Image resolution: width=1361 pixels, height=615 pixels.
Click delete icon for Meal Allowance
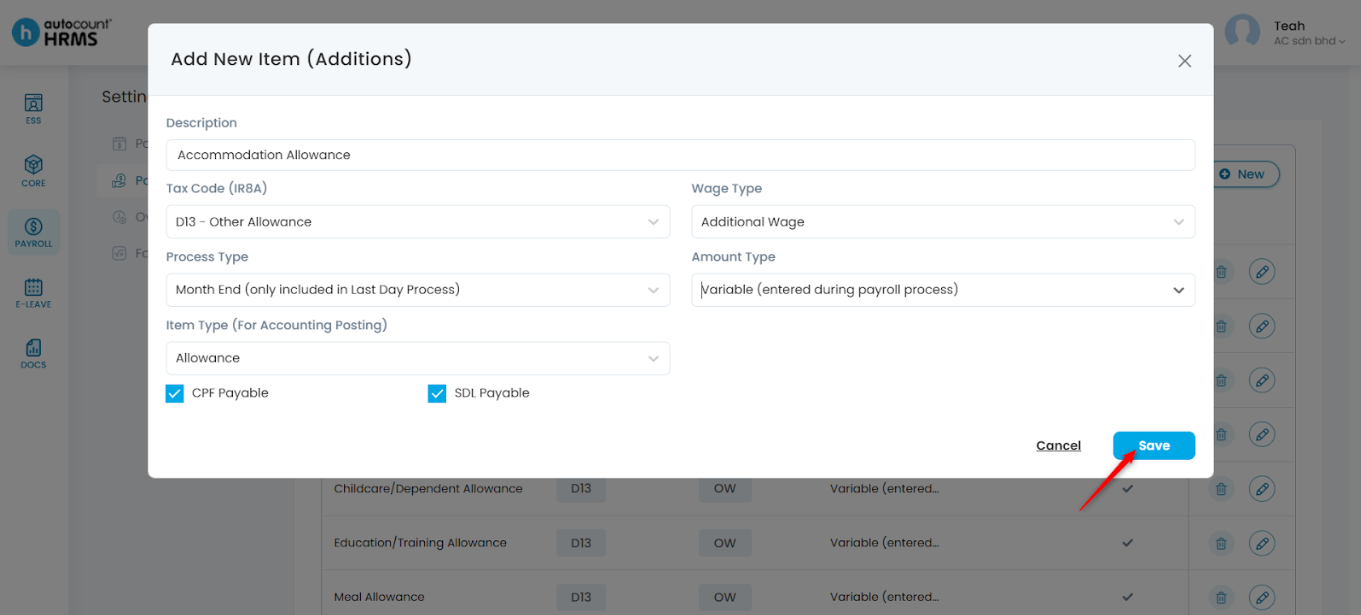point(1220,597)
